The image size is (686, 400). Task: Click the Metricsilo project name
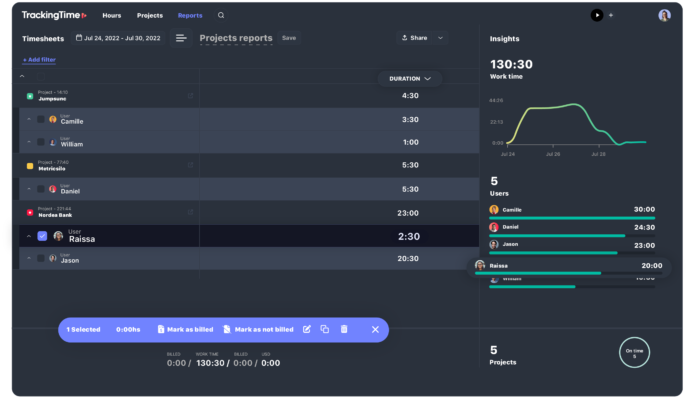point(52,168)
